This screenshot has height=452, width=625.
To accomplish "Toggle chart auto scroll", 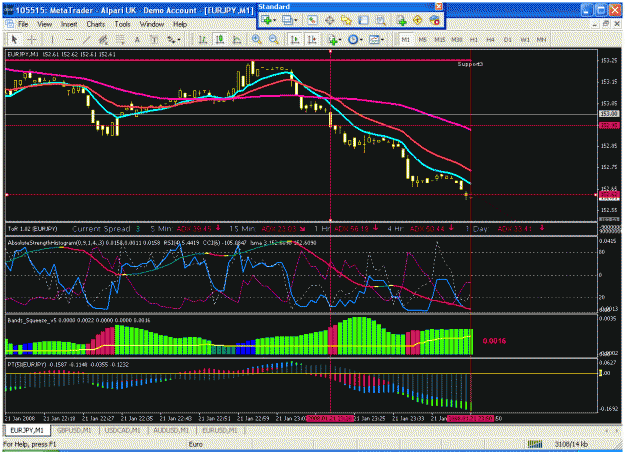I will pos(295,39).
